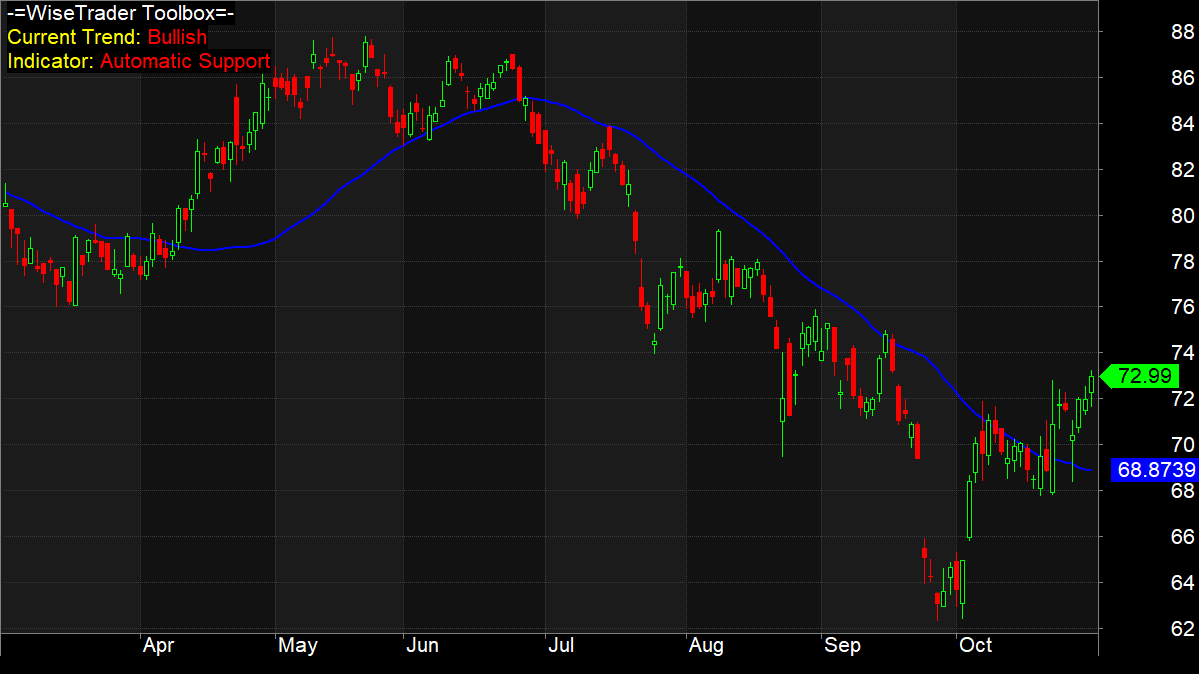The width and height of the screenshot is (1199, 674).
Task: Click the 64 price axis label
Action: [1182, 583]
